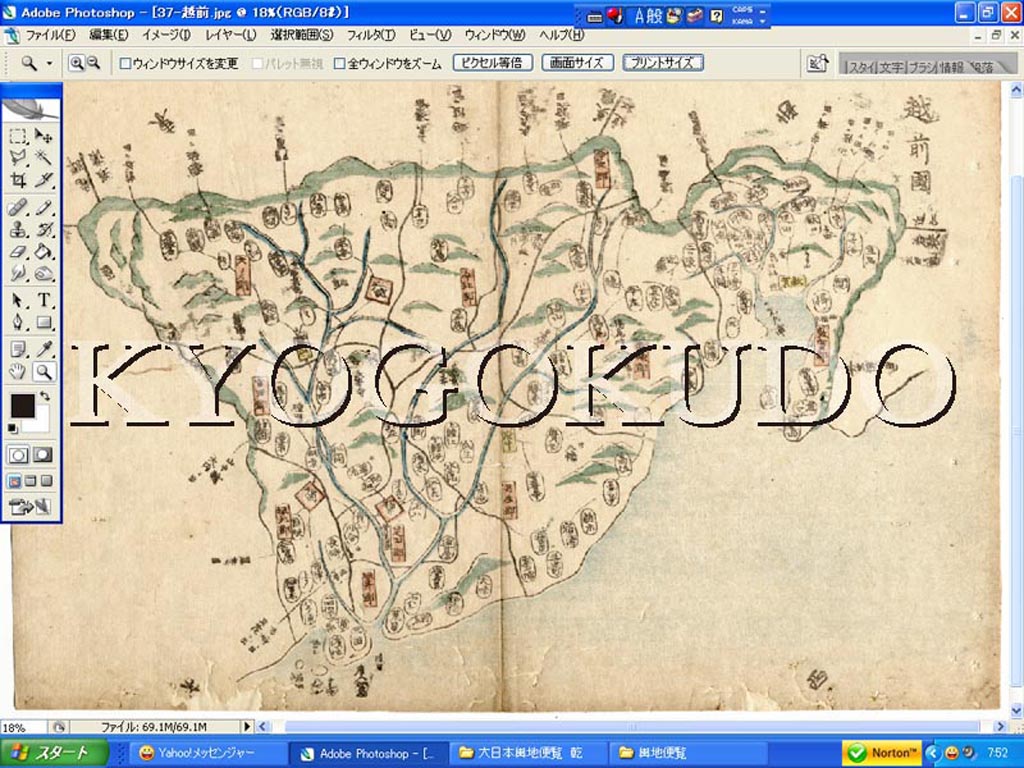The image size is (1024, 768).
Task: Select Standard Screen mode
Action: pos(14,481)
